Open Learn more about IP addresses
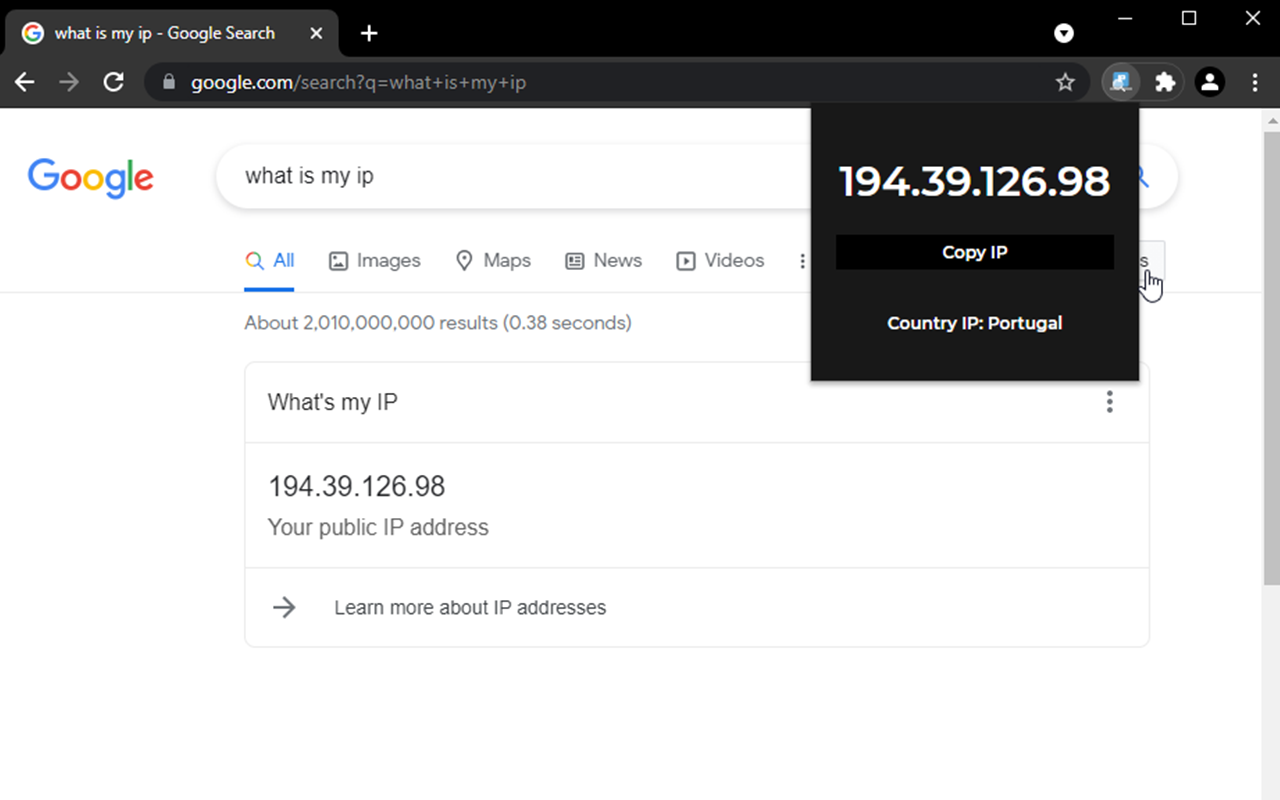Screen dimensions: 1280x800 [x=470, y=607]
